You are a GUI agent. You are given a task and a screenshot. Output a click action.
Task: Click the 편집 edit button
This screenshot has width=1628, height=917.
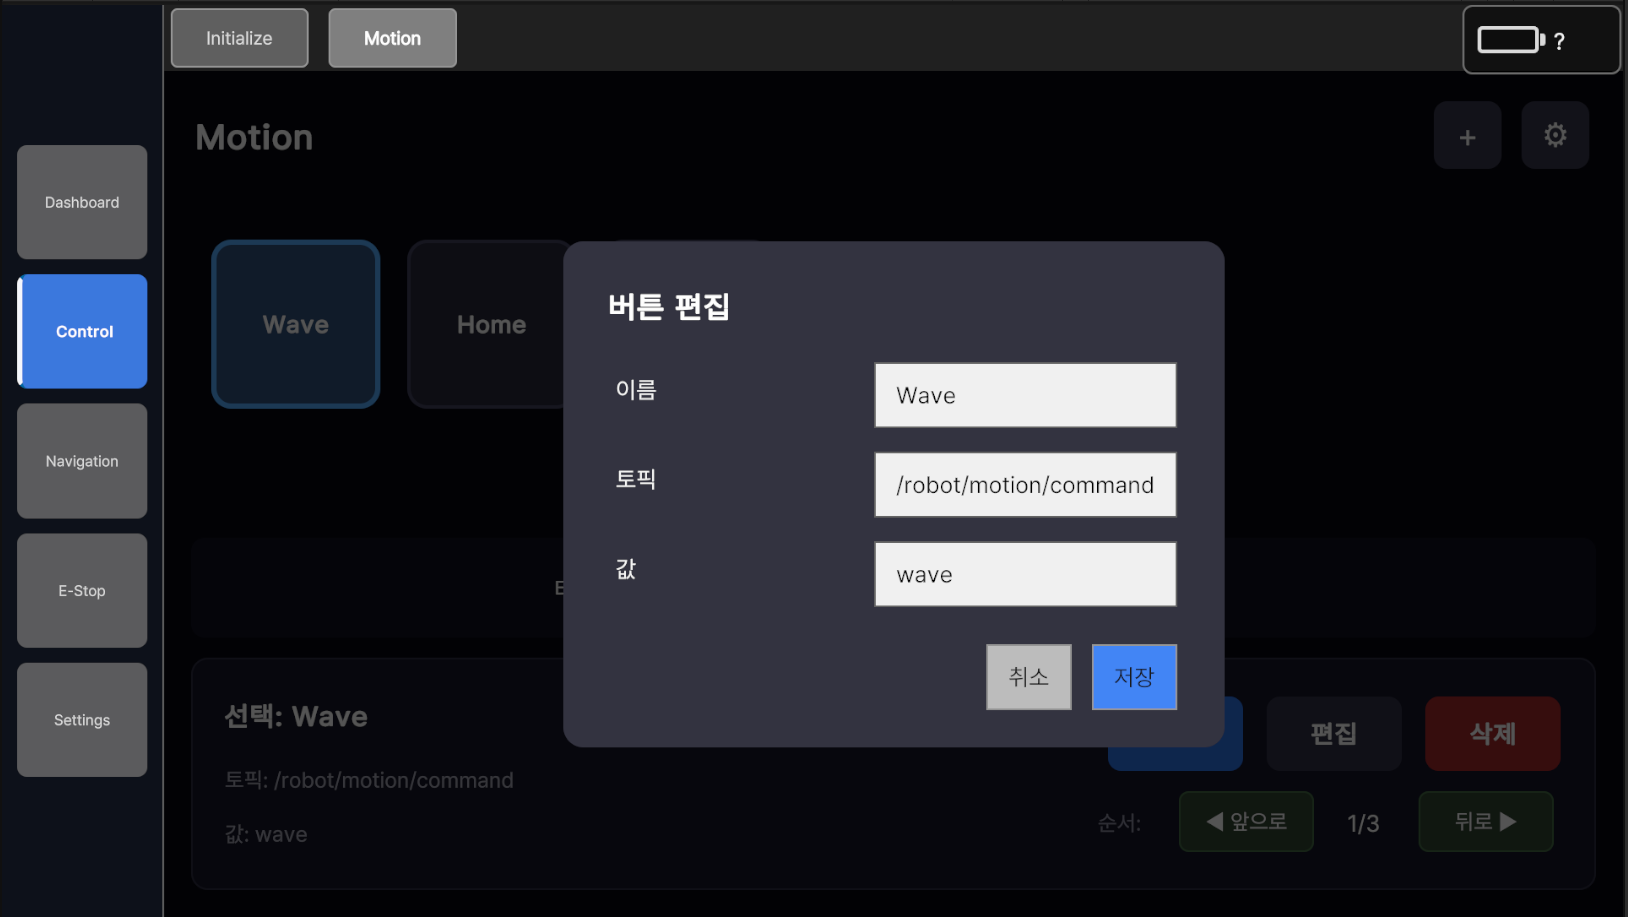point(1333,734)
